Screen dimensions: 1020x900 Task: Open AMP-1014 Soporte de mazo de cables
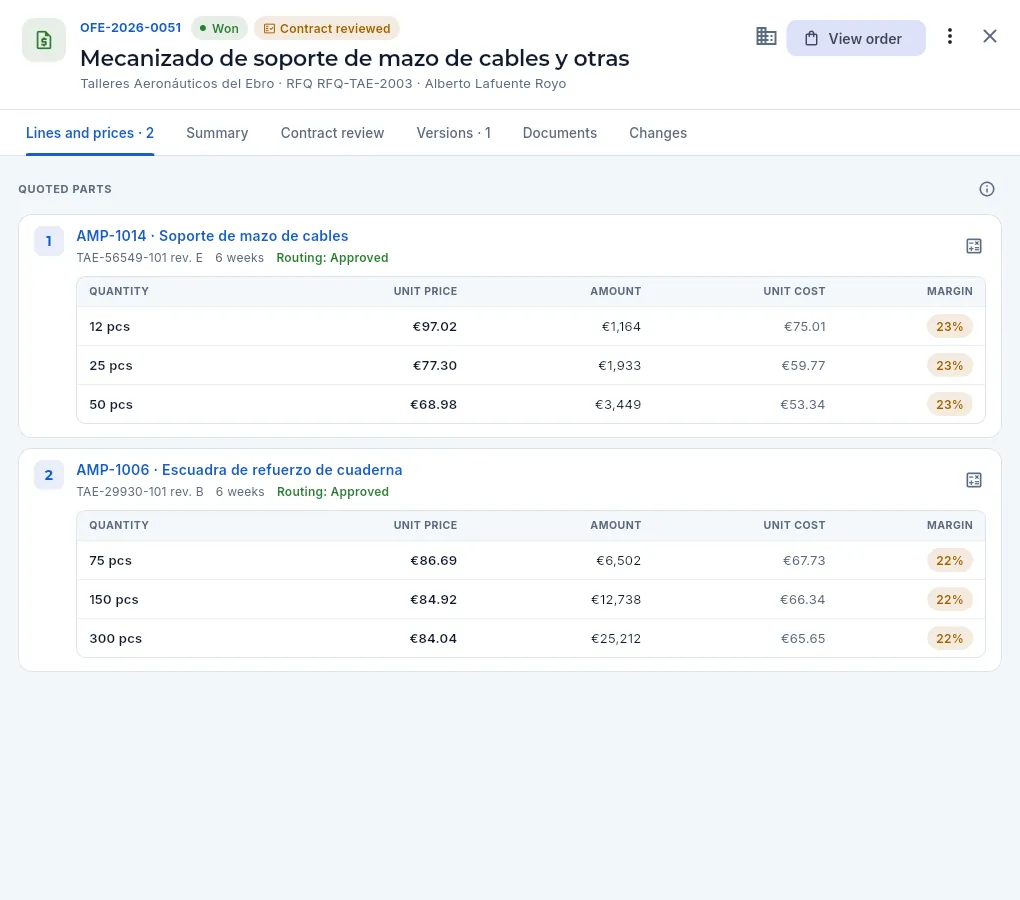(x=212, y=235)
